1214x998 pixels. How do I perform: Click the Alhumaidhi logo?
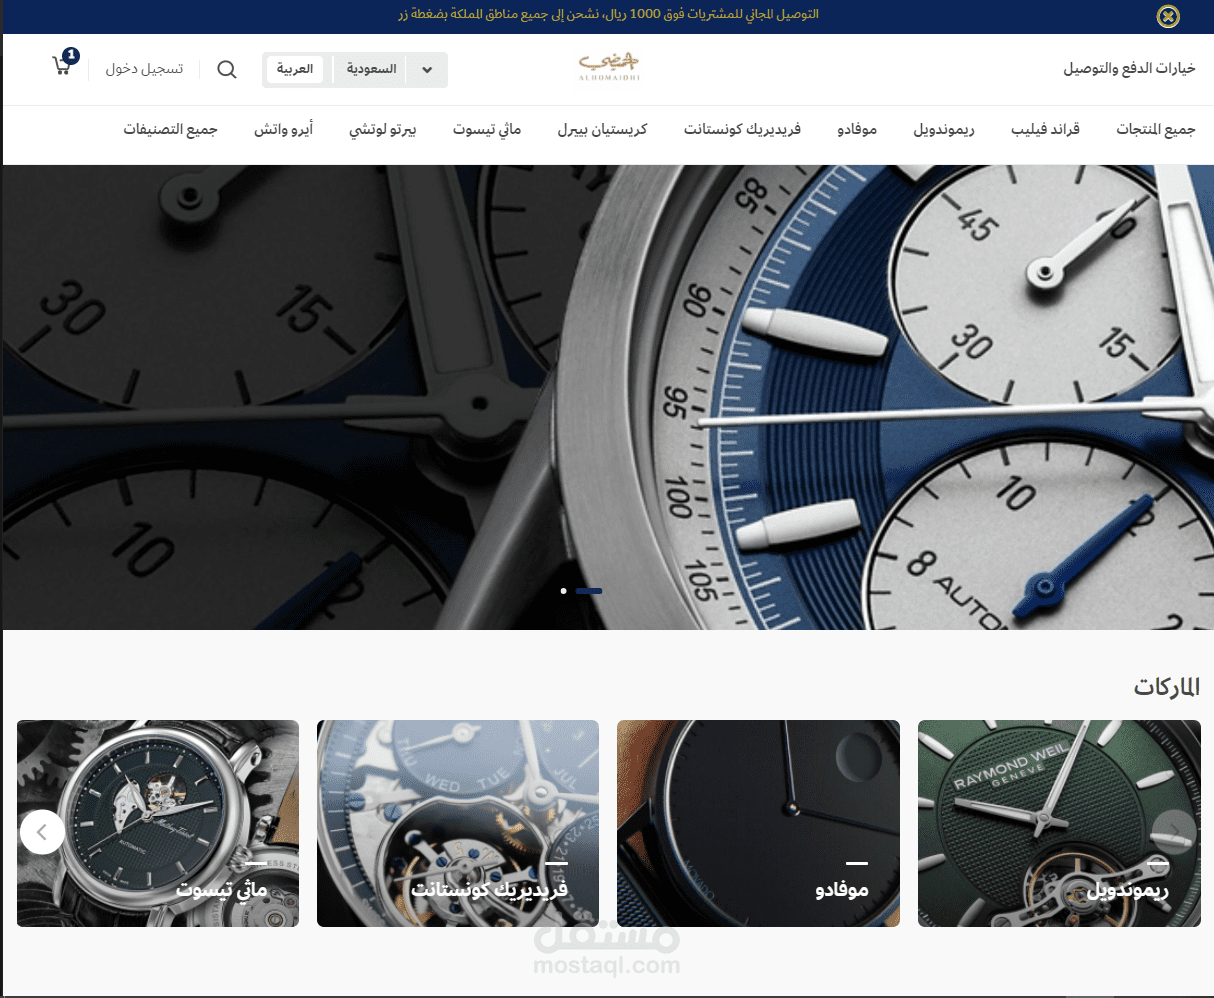609,66
